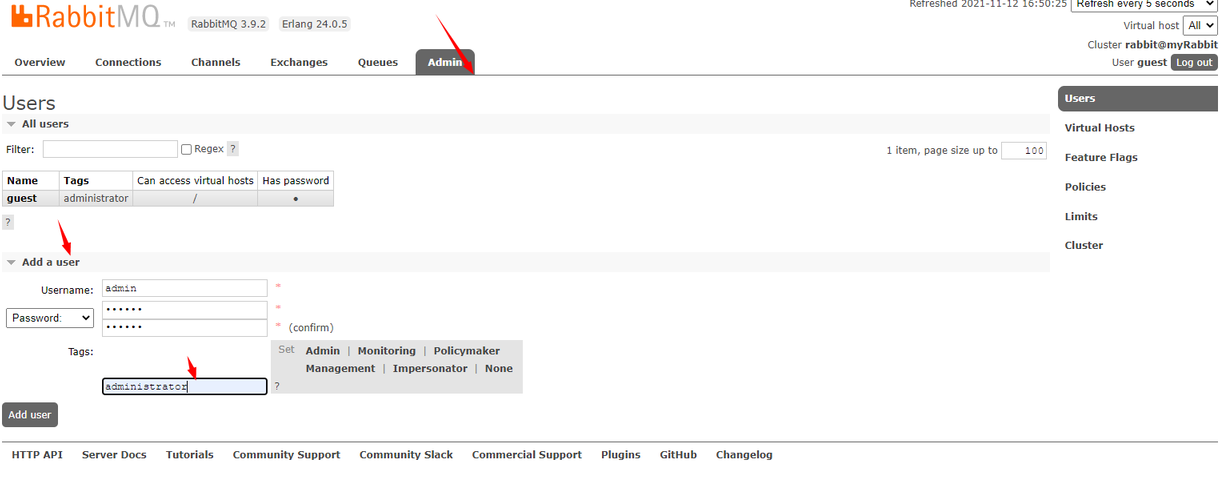Click the Tags text field
The image size is (1228, 502).
click(185, 386)
